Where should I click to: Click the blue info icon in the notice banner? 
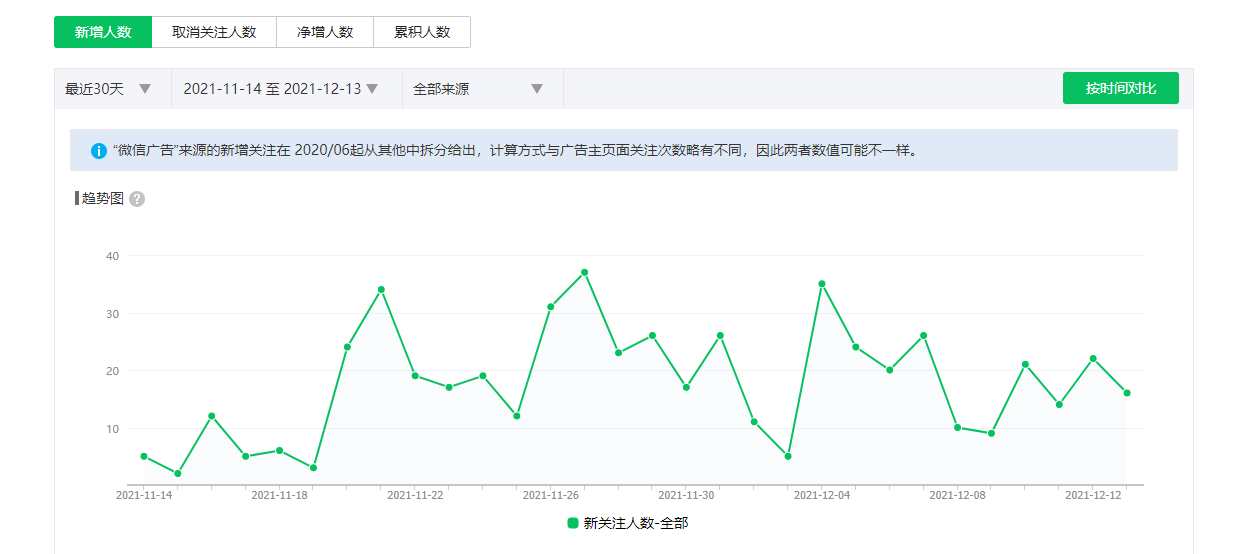99,151
